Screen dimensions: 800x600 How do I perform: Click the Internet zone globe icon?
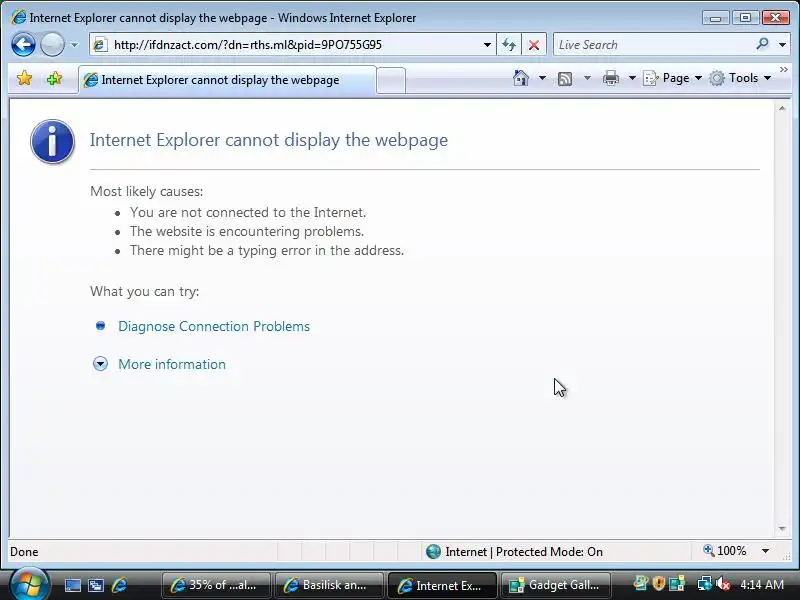(x=433, y=552)
